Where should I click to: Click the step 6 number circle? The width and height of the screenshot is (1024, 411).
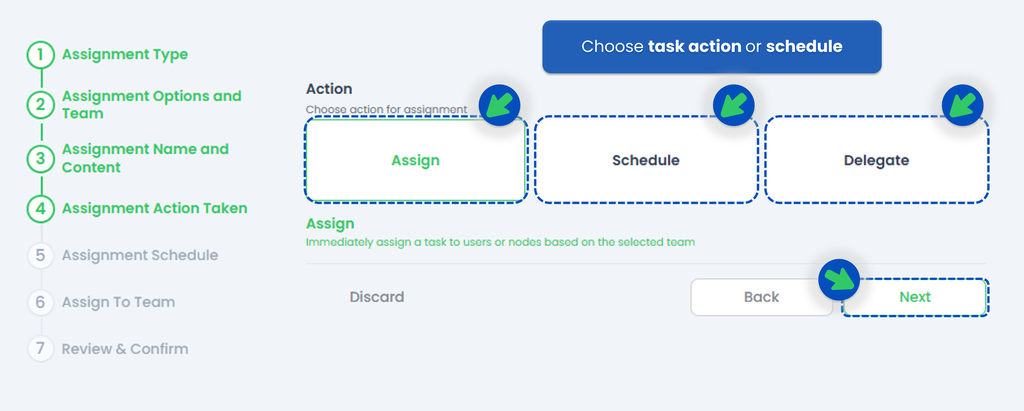click(40, 302)
